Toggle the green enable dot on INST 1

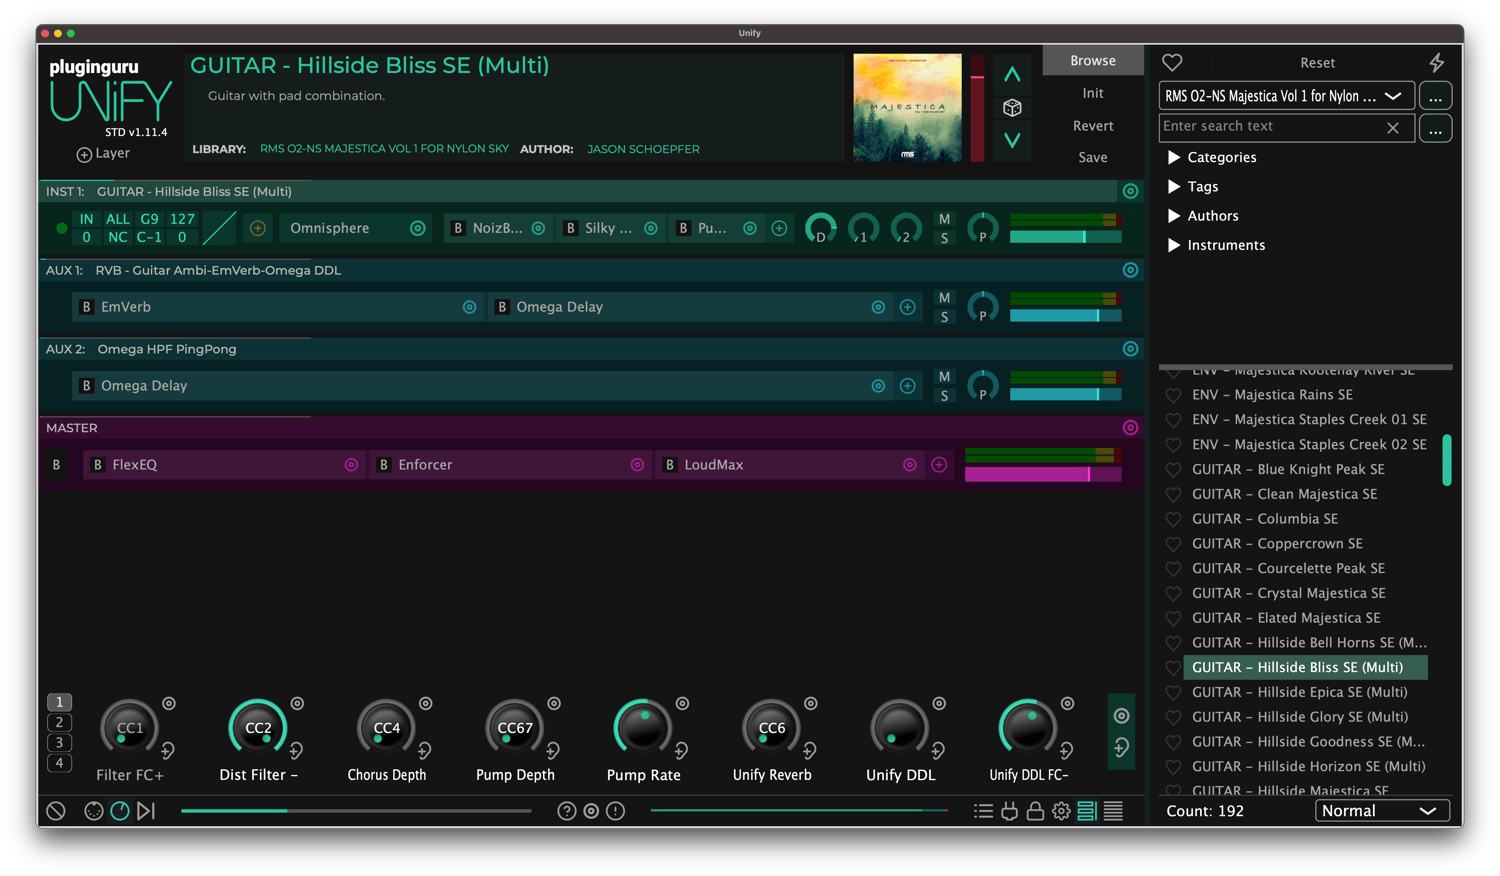[62, 228]
